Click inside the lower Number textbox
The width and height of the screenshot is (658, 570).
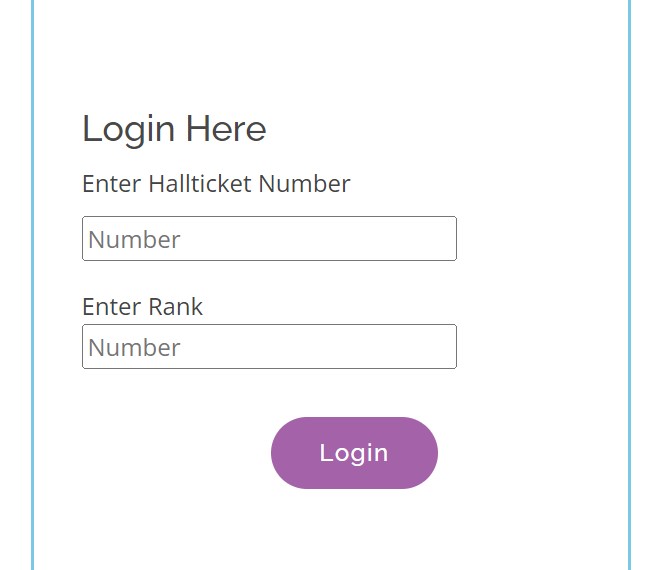[x=269, y=347]
